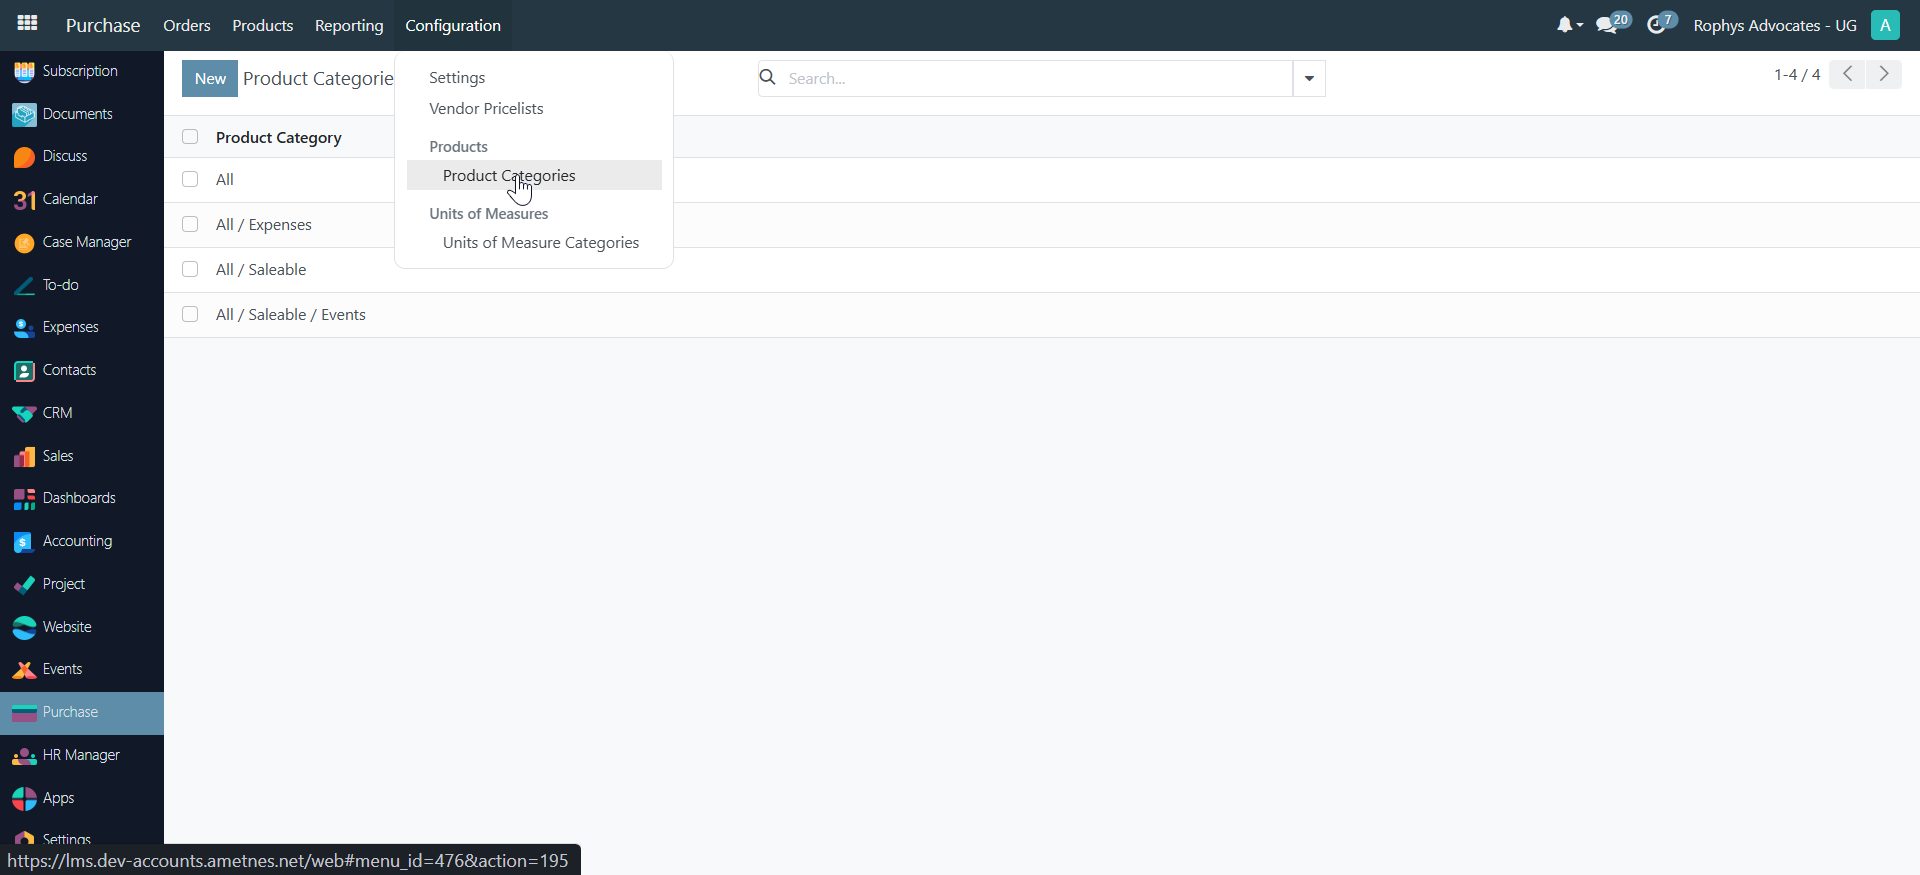
Task: Open Calendar app in sidebar
Action: click(x=82, y=199)
